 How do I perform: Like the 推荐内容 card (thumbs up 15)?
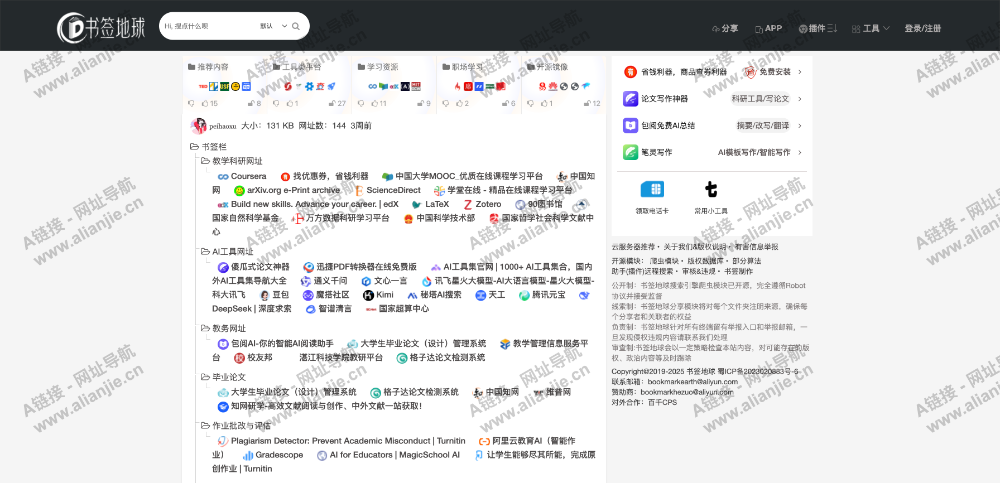(210, 103)
